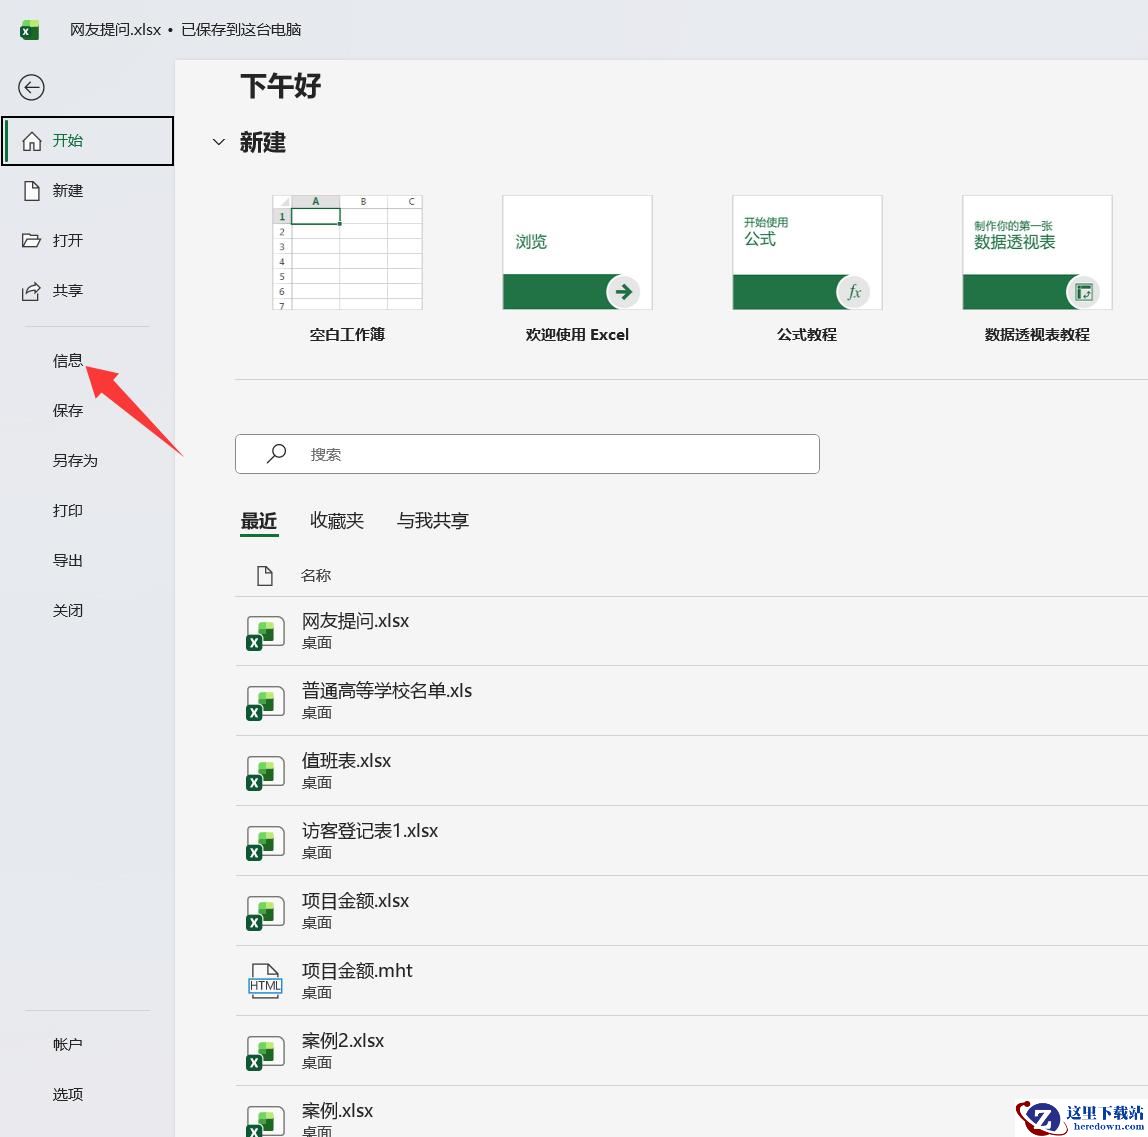Collapse the 新建 section chevron

(x=218, y=142)
